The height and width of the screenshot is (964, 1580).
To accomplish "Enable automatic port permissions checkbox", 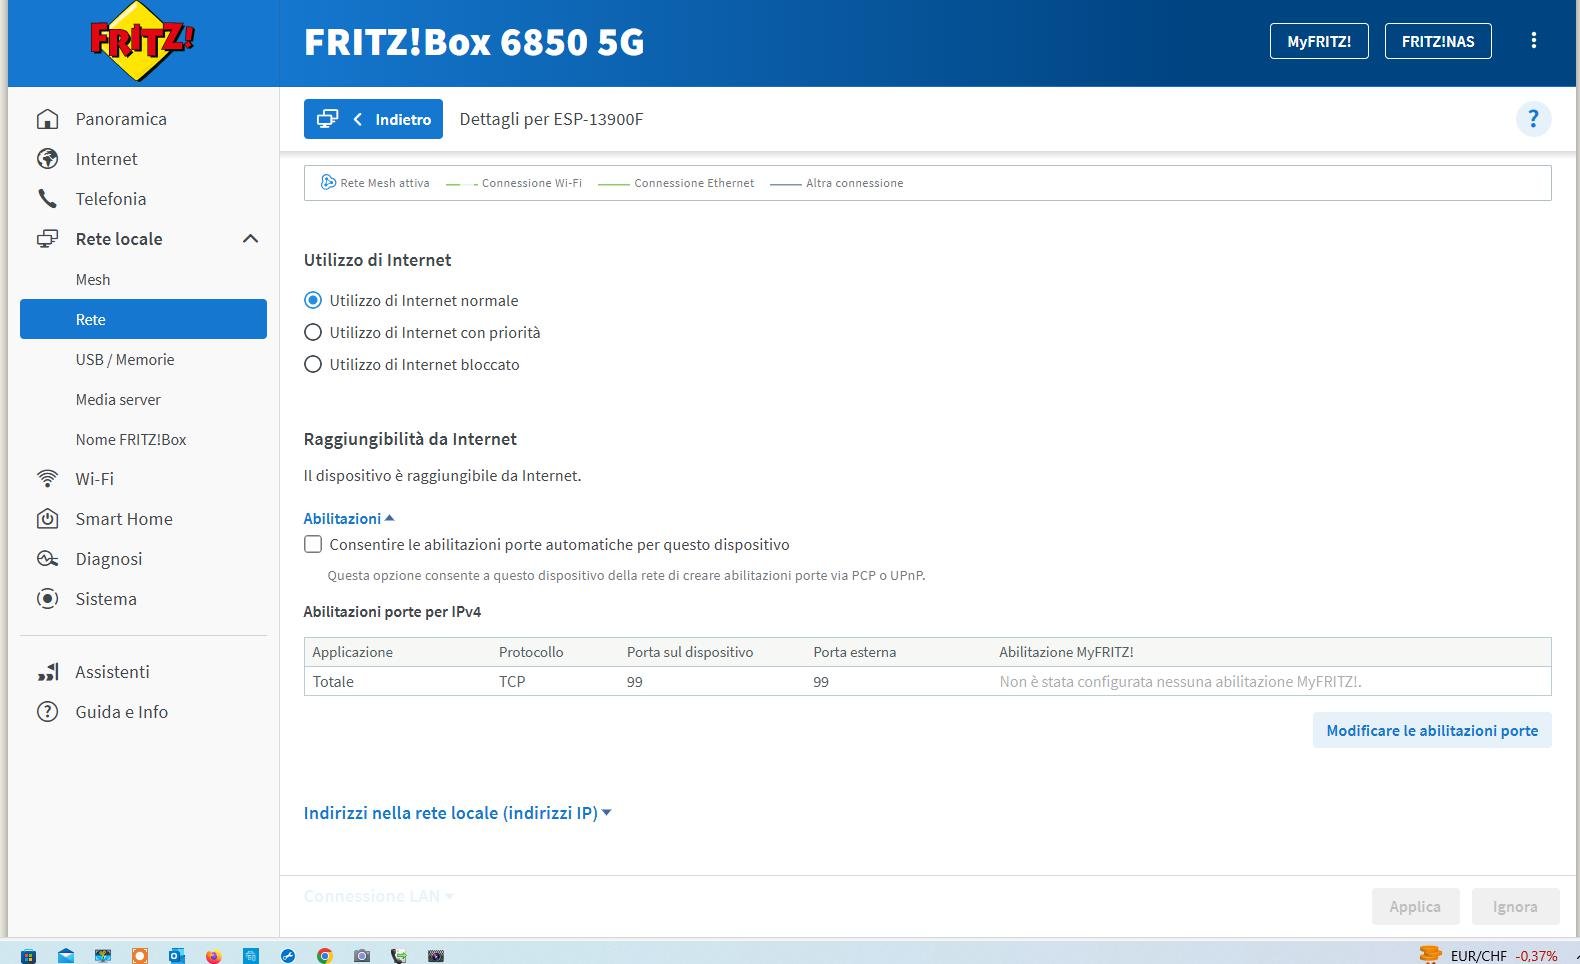I will coord(313,545).
